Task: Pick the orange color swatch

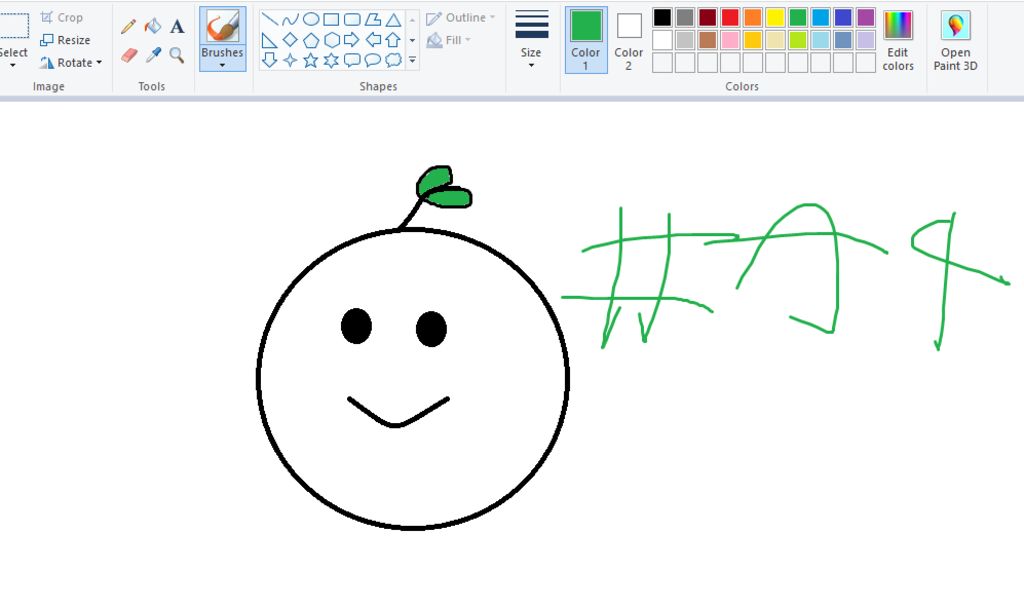Action: [x=752, y=17]
